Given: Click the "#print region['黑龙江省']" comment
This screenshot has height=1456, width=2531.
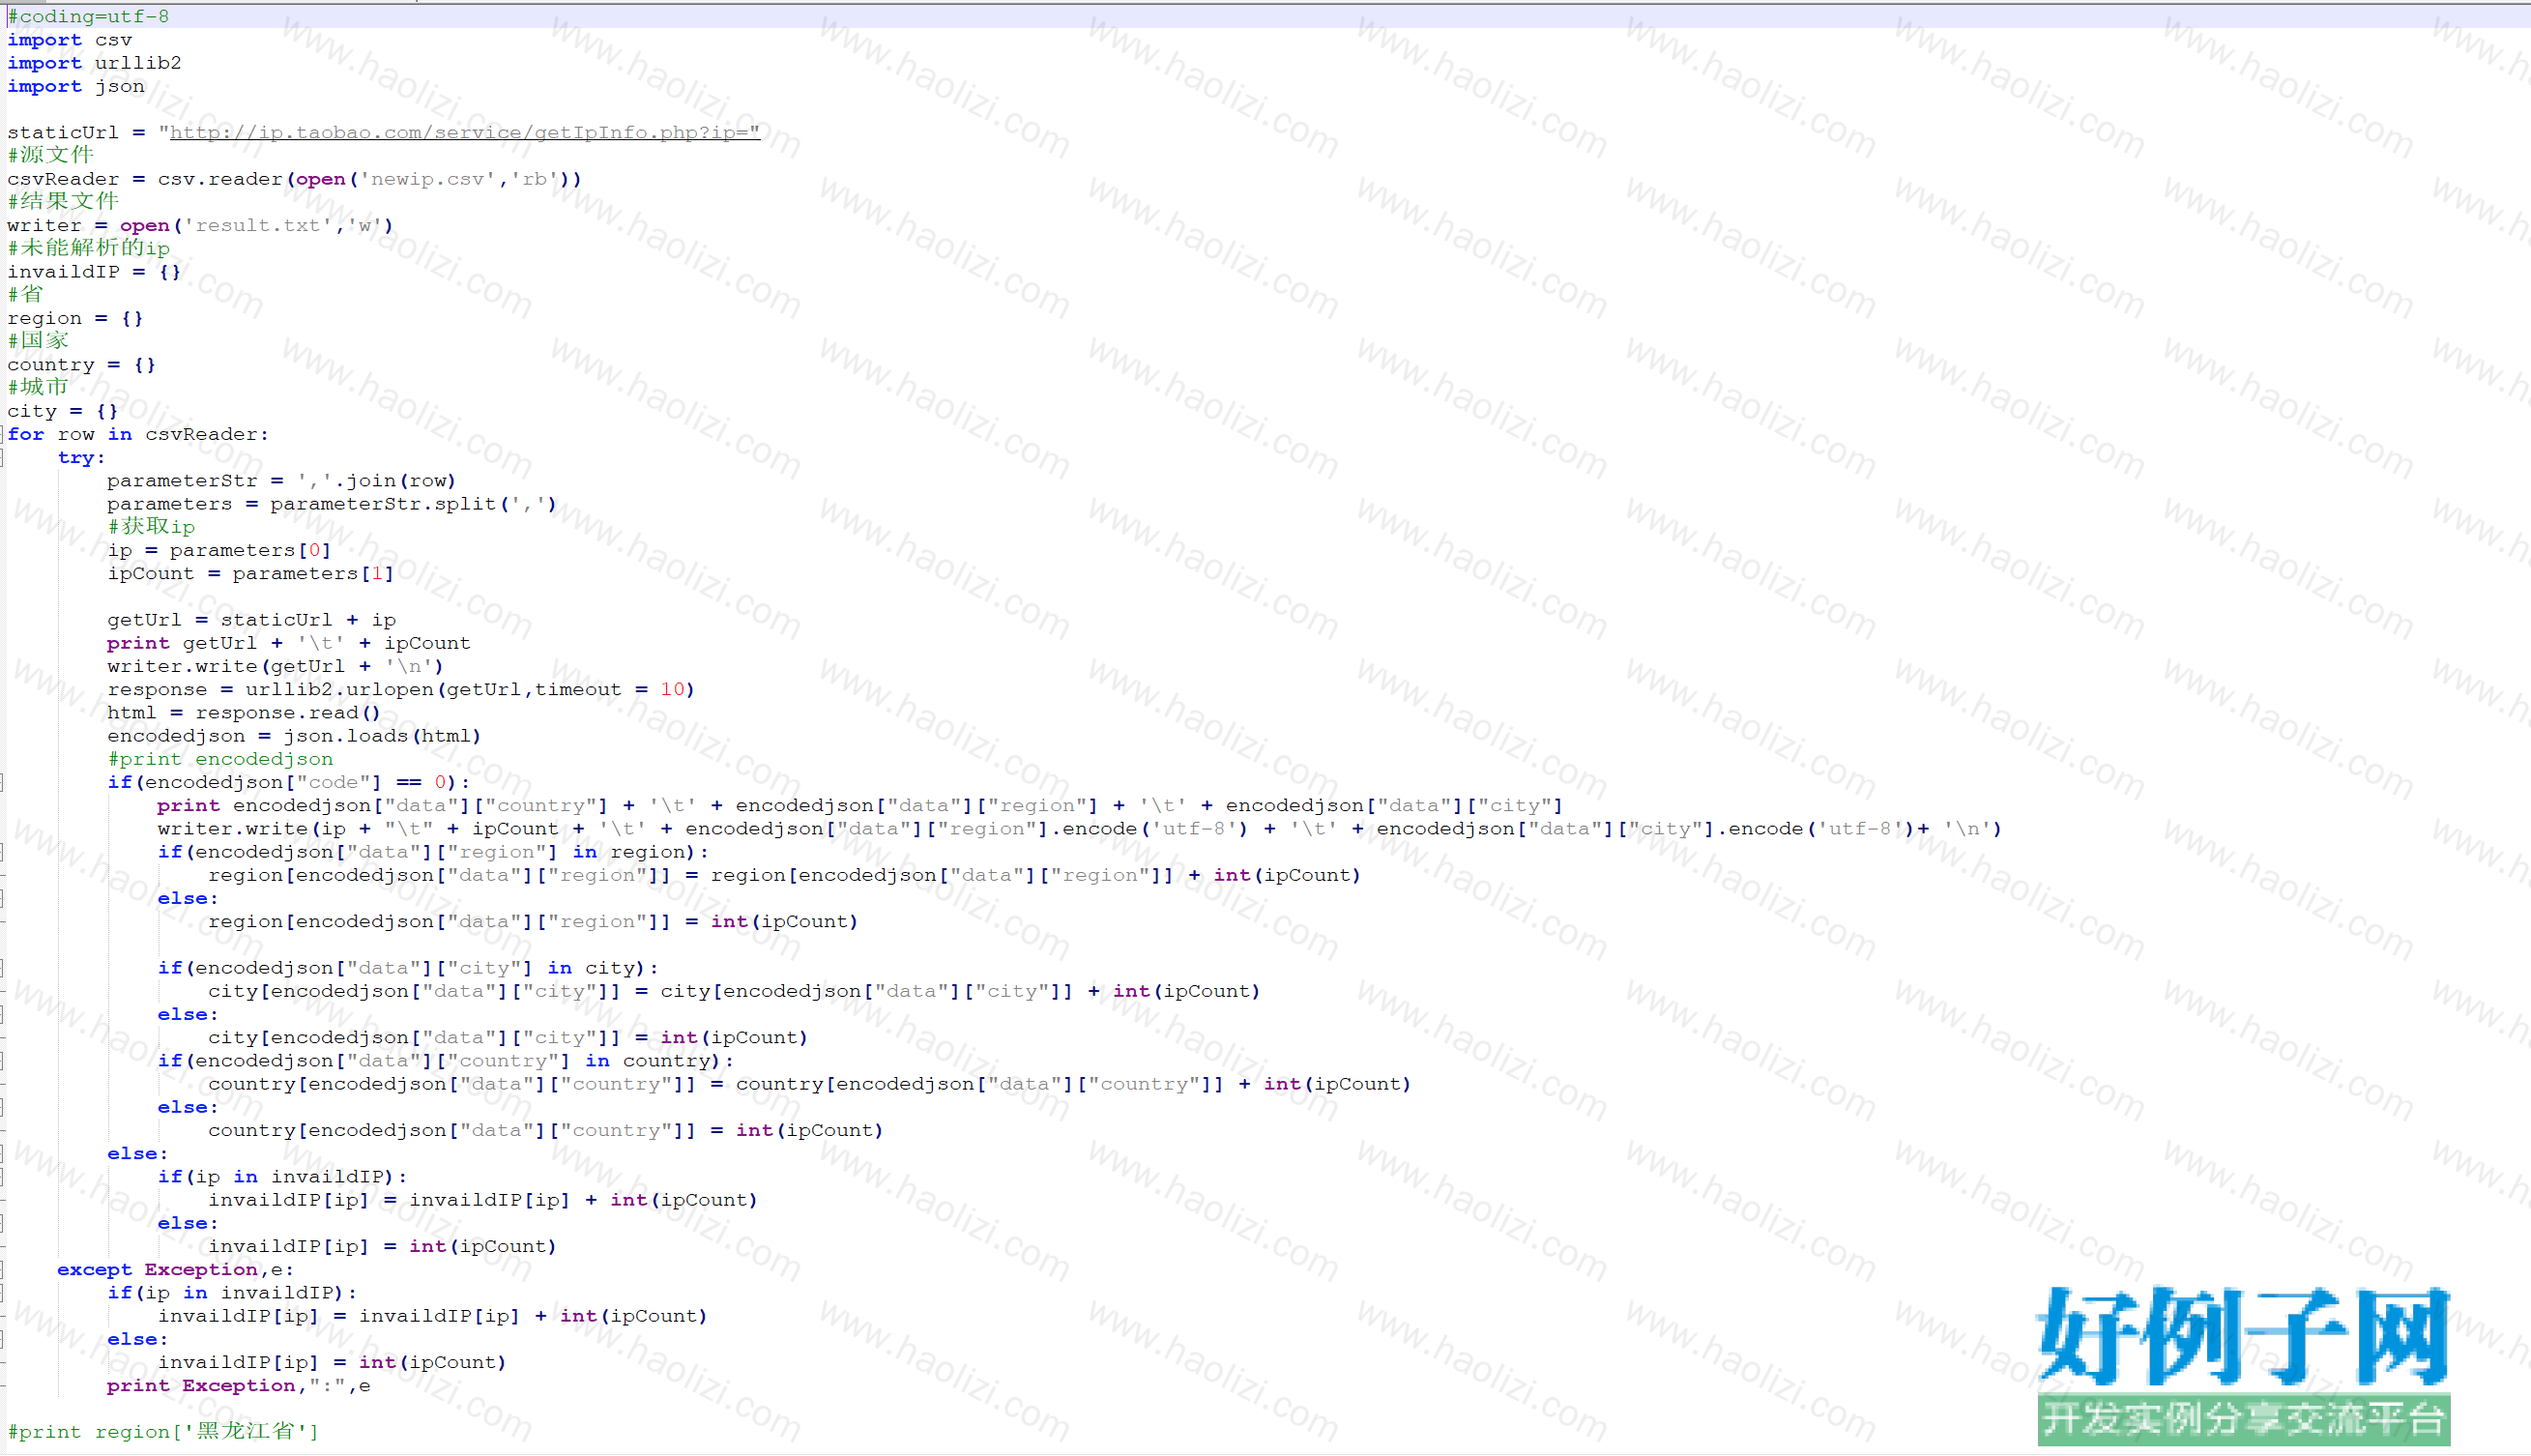Looking at the screenshot, I should 163,1431.
